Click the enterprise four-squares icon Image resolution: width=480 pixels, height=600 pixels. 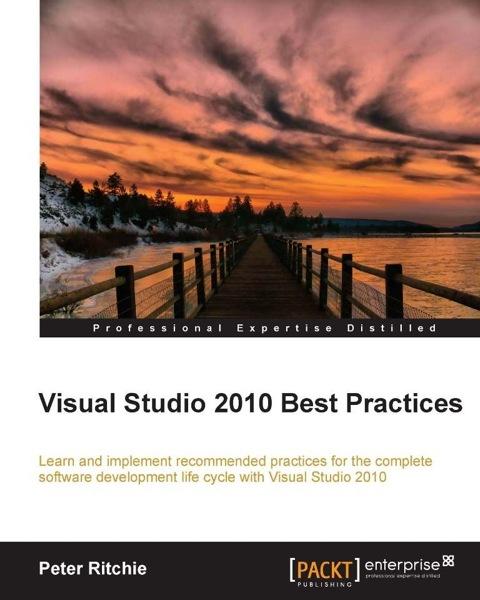click(x=448, y=561)
